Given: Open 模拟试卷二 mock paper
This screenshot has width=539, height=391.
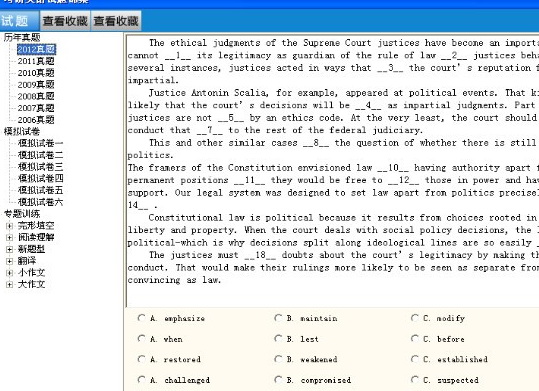Looking at the screenshot, I should pos(41,155).
